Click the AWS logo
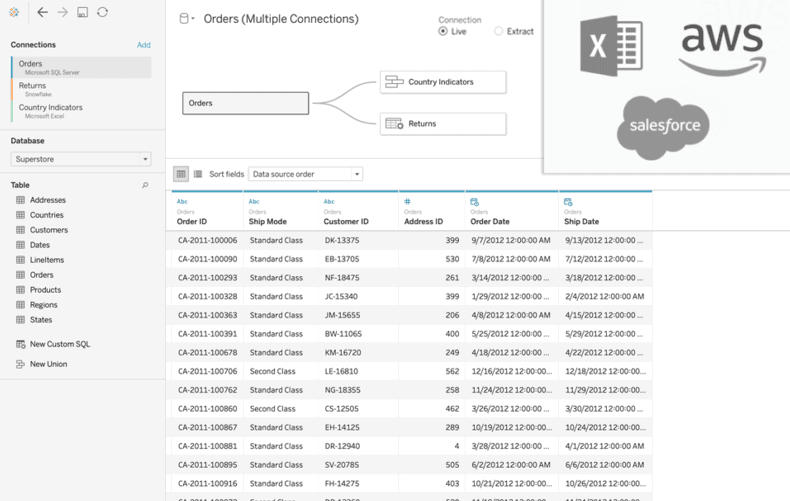The width and height of the screenshot is (790, 501). [x=722, y=49]
